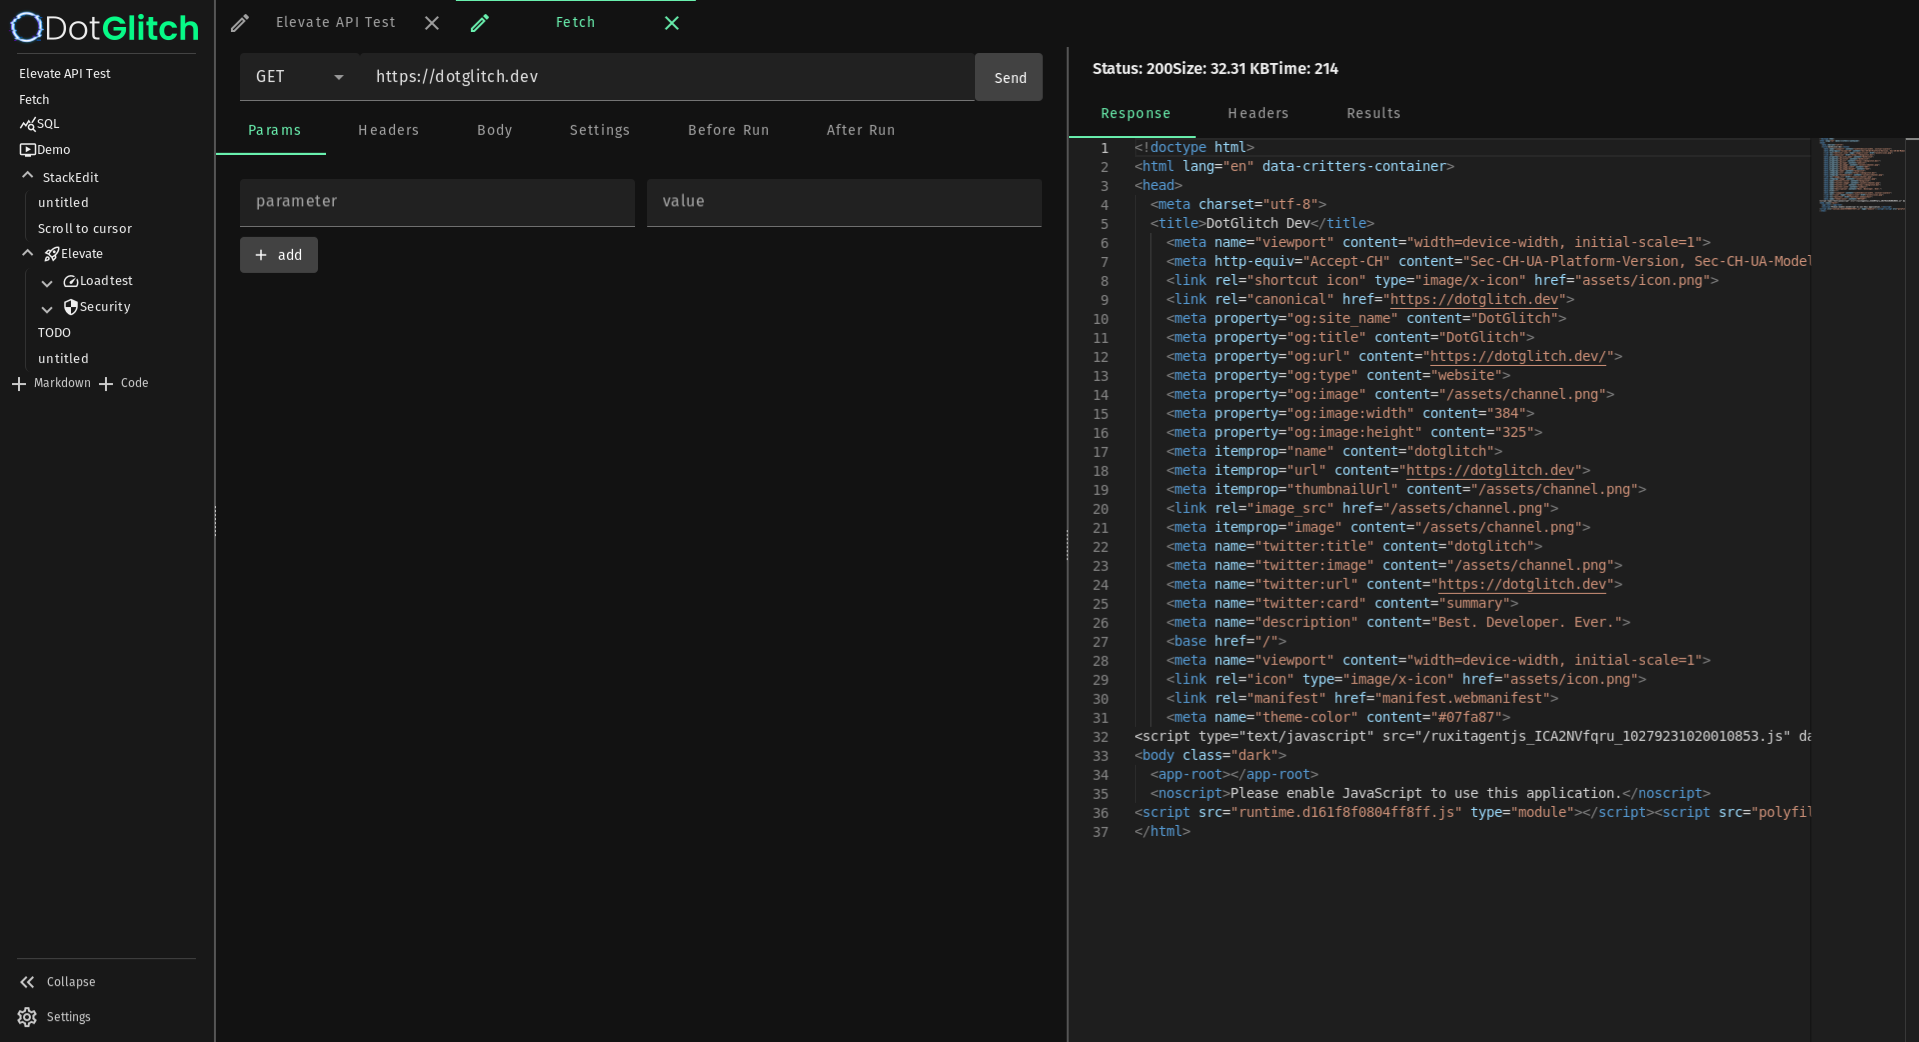Collapse the sidebar
This screenshot has width=1919, height=1042.
pyautogui.click(x=71, y=982)
